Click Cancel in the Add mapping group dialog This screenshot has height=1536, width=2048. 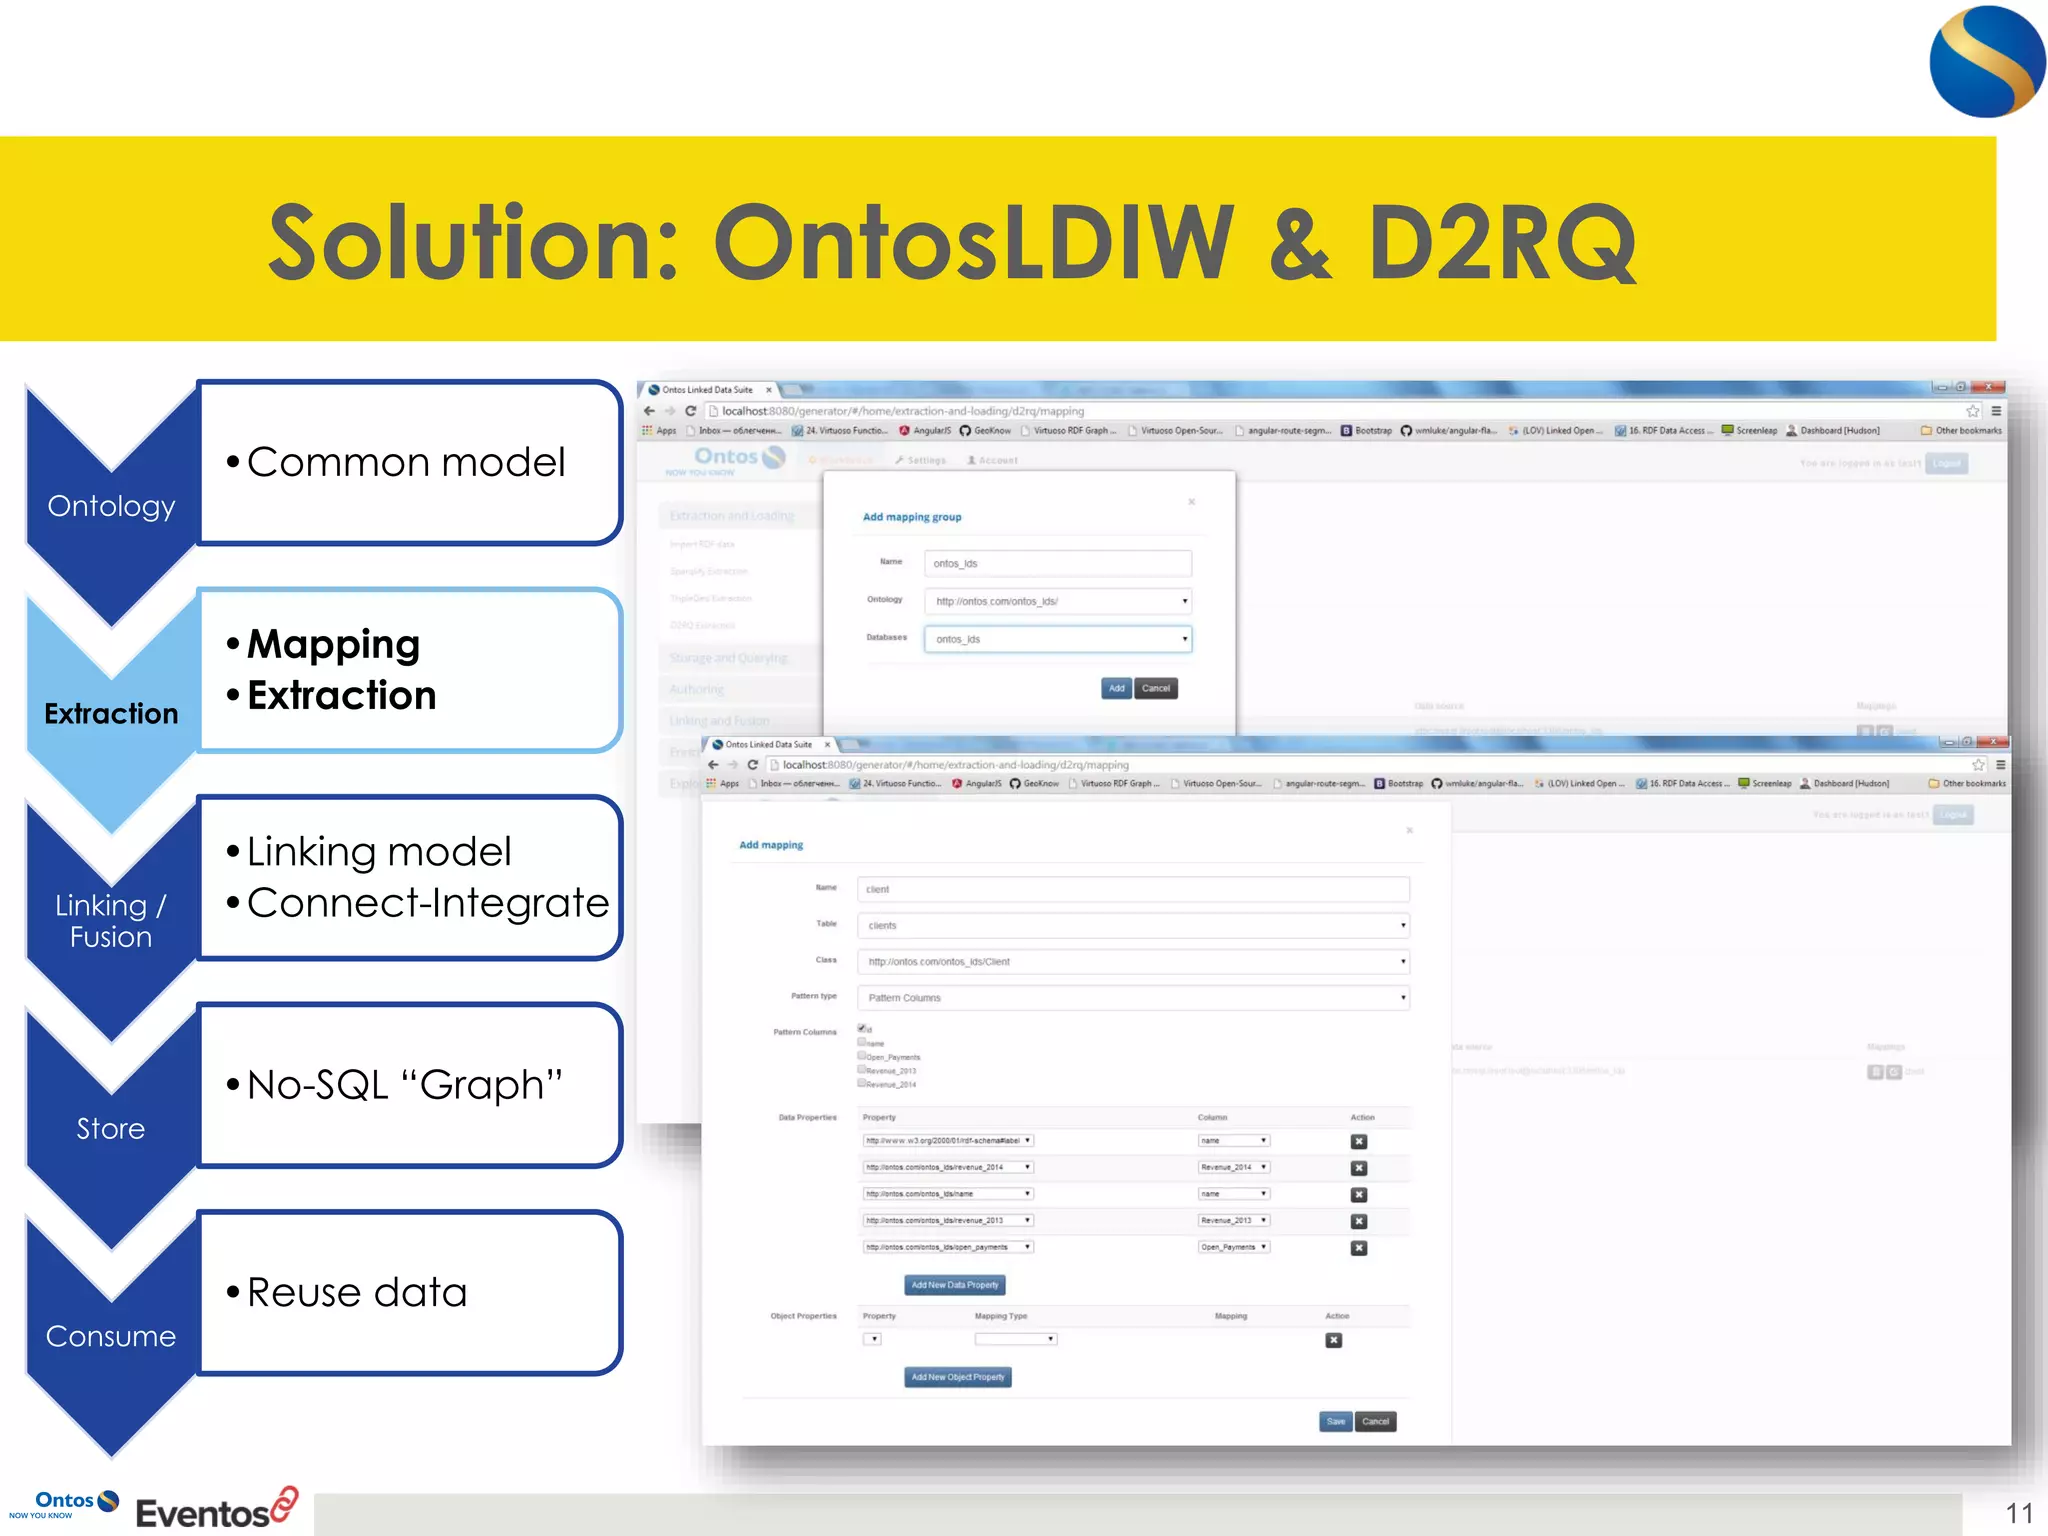[x=1156, y=688]
